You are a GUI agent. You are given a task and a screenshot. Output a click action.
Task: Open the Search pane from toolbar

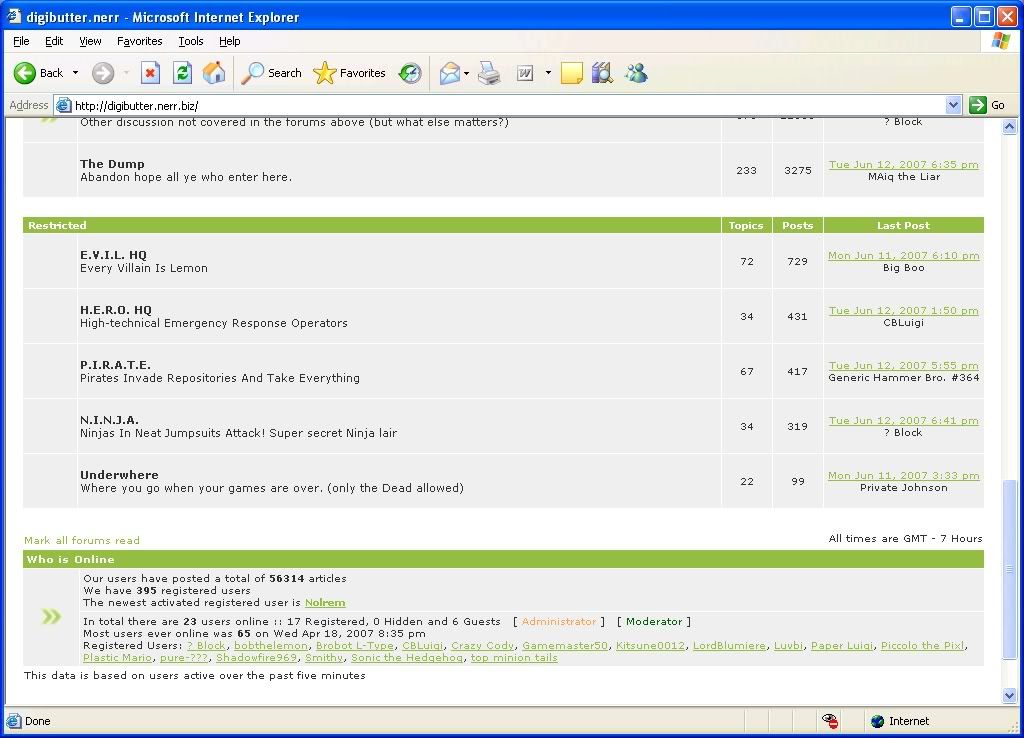point(272,73)
